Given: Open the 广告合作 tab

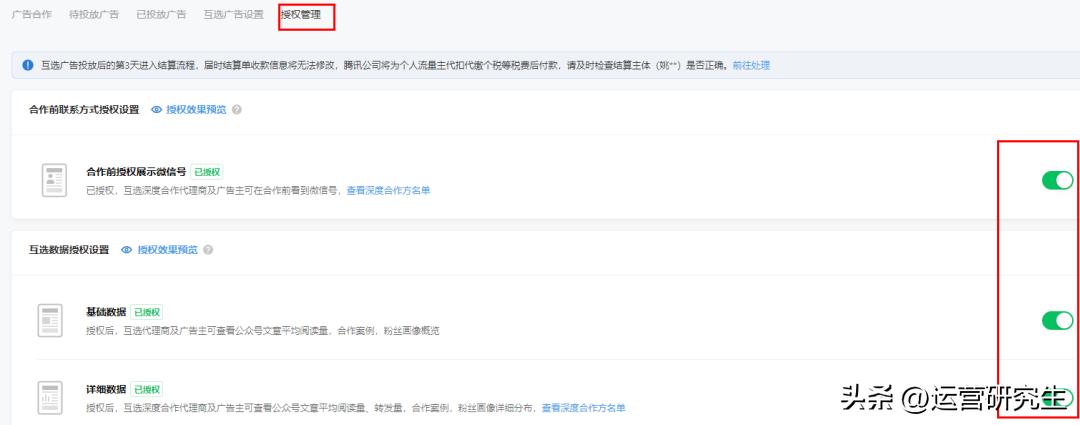Looking at the screenshot, I should tap(32, 14).
